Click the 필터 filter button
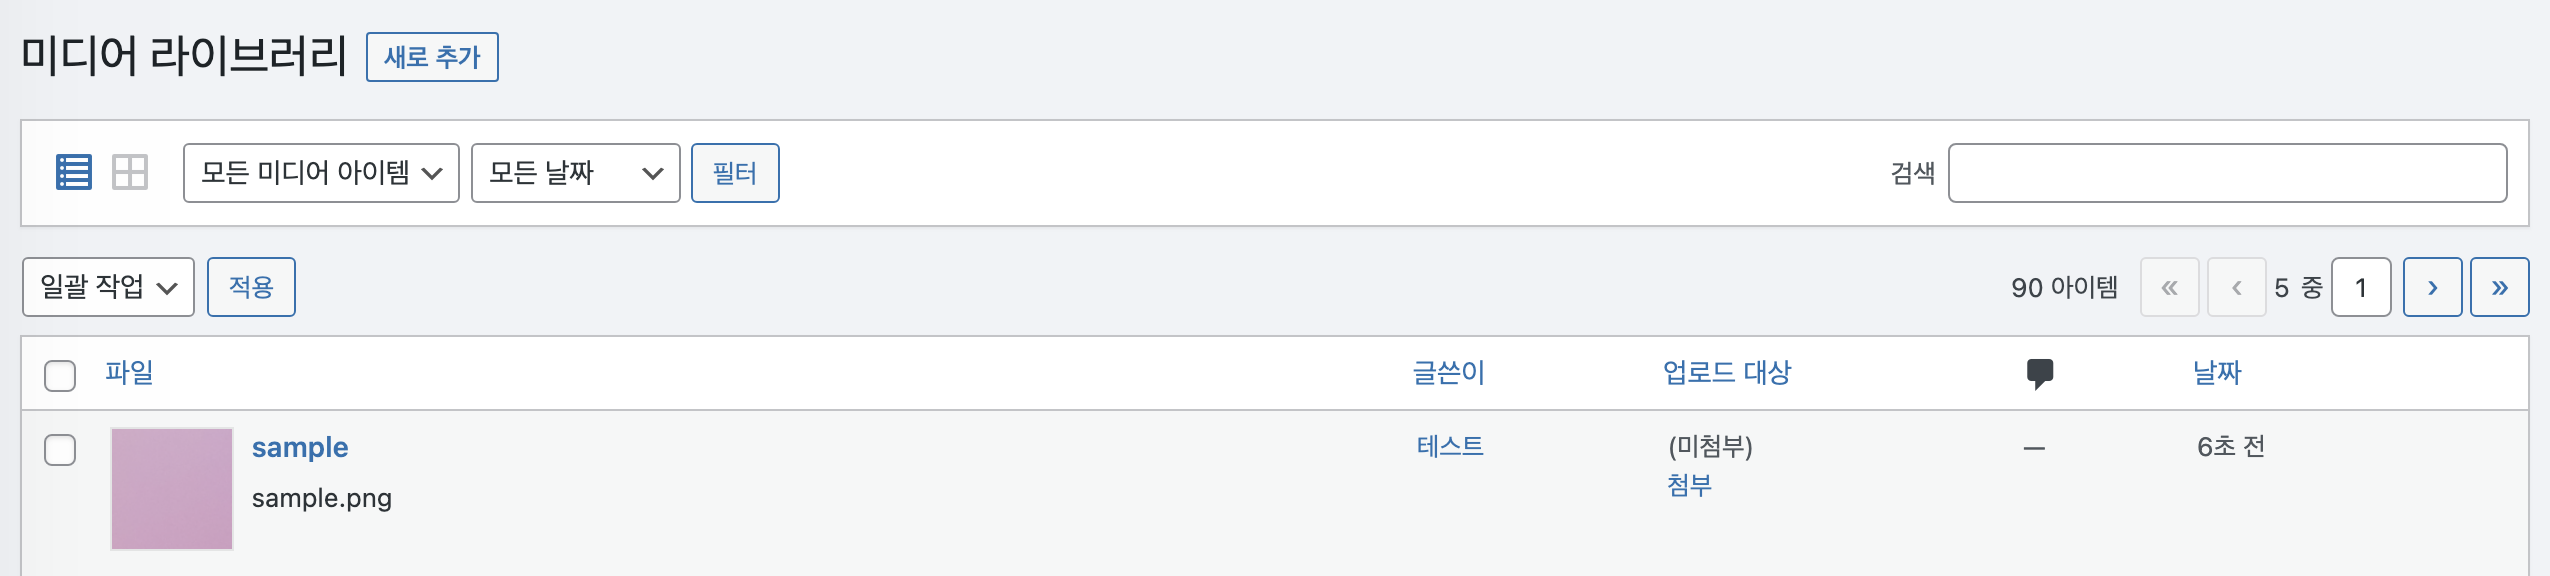This screenshot has height=576, width=2550. (x=735, y=173)
